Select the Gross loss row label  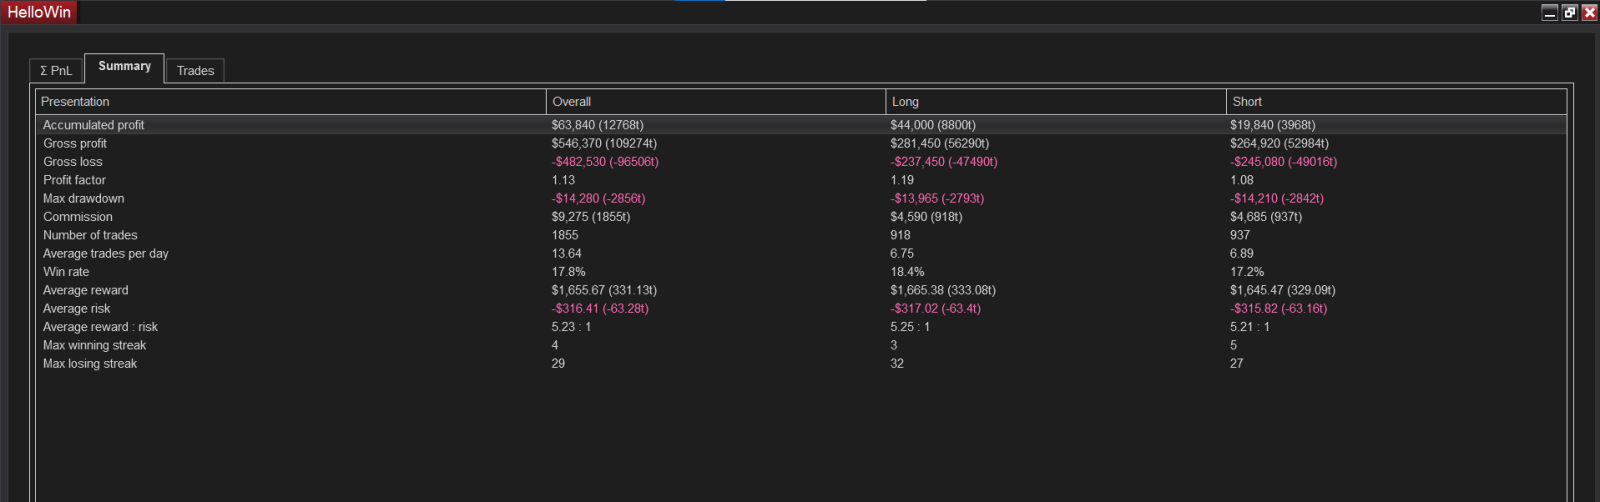click(72, 162)
